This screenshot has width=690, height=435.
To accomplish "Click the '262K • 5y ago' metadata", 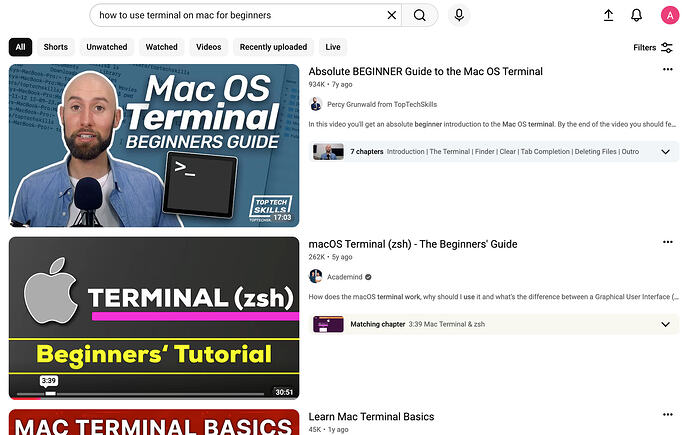I will point(330,257).
